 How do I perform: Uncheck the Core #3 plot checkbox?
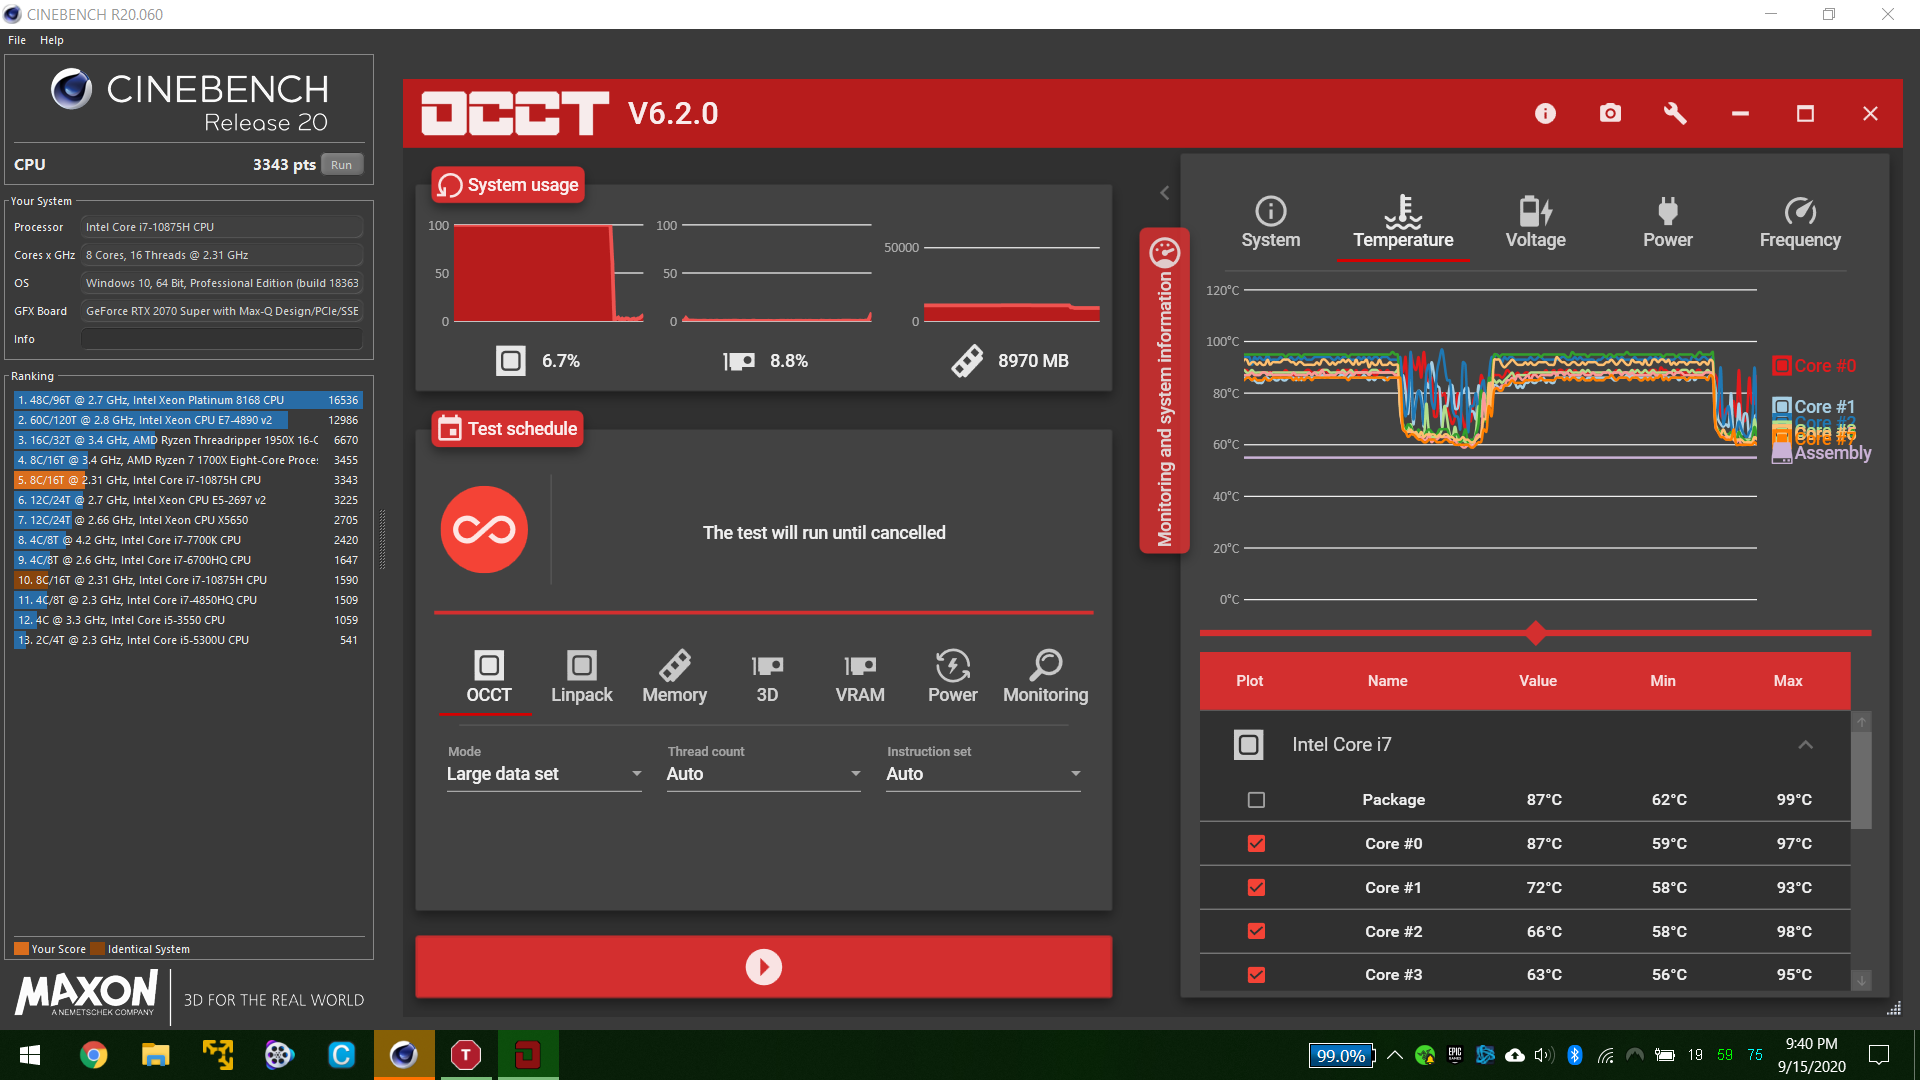coord(1256,975)
